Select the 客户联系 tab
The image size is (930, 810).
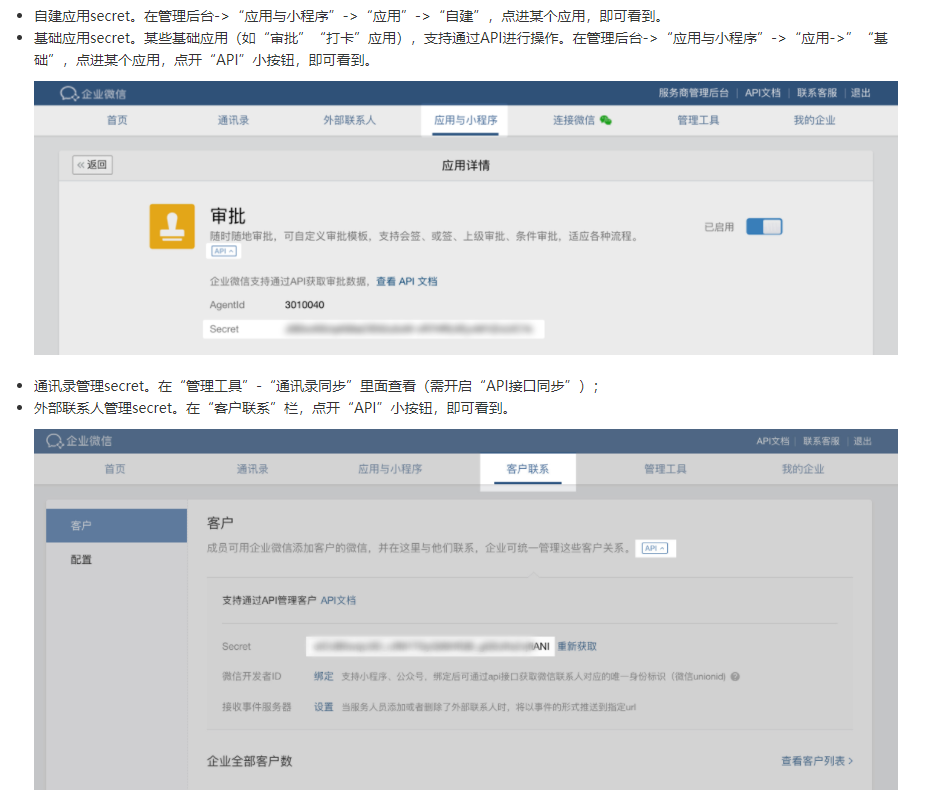coord(528,469)
